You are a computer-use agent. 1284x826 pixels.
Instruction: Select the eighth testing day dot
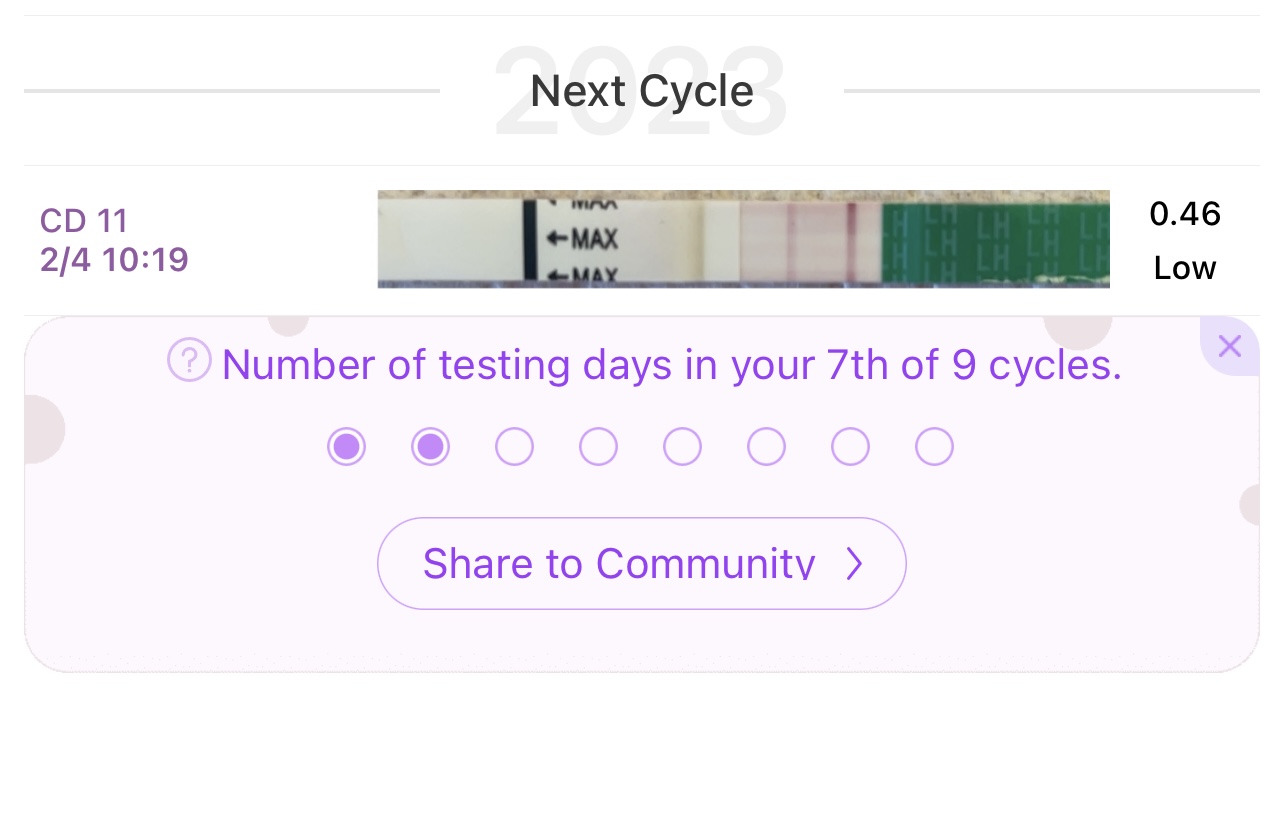click(934, 446)
